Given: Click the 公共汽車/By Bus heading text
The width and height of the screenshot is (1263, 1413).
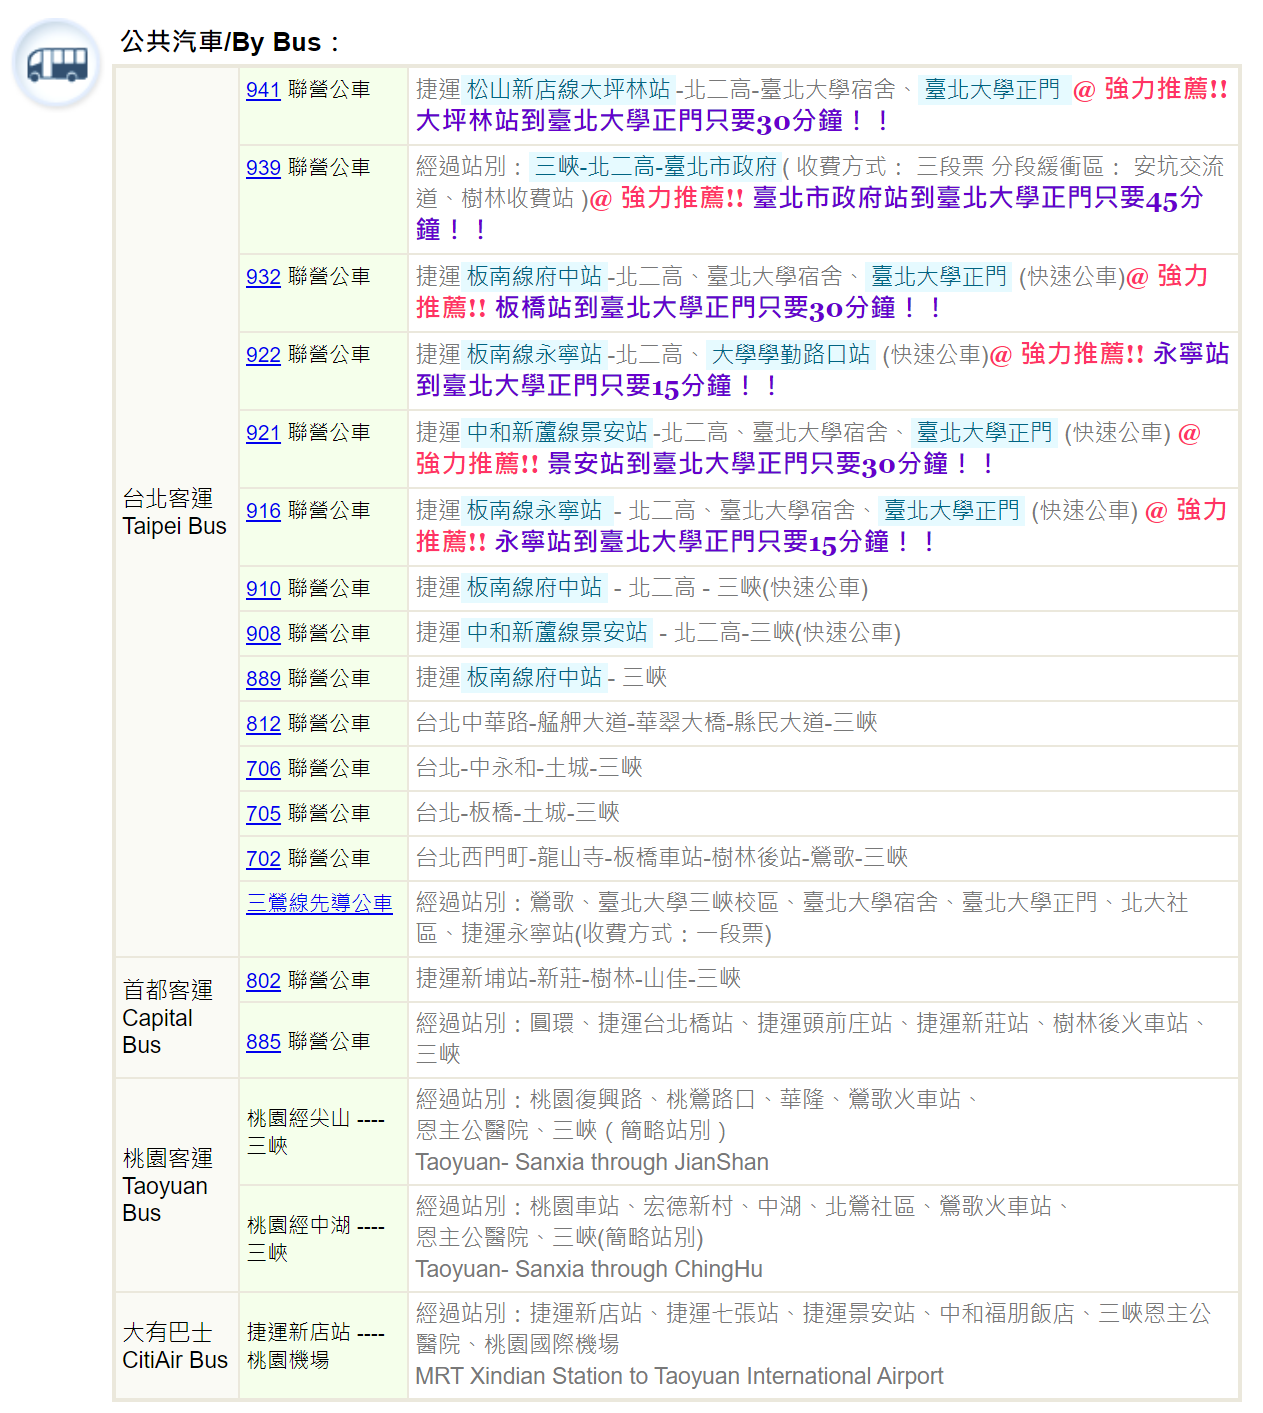Looking at the screenshot, I should [x=230, y=42].
